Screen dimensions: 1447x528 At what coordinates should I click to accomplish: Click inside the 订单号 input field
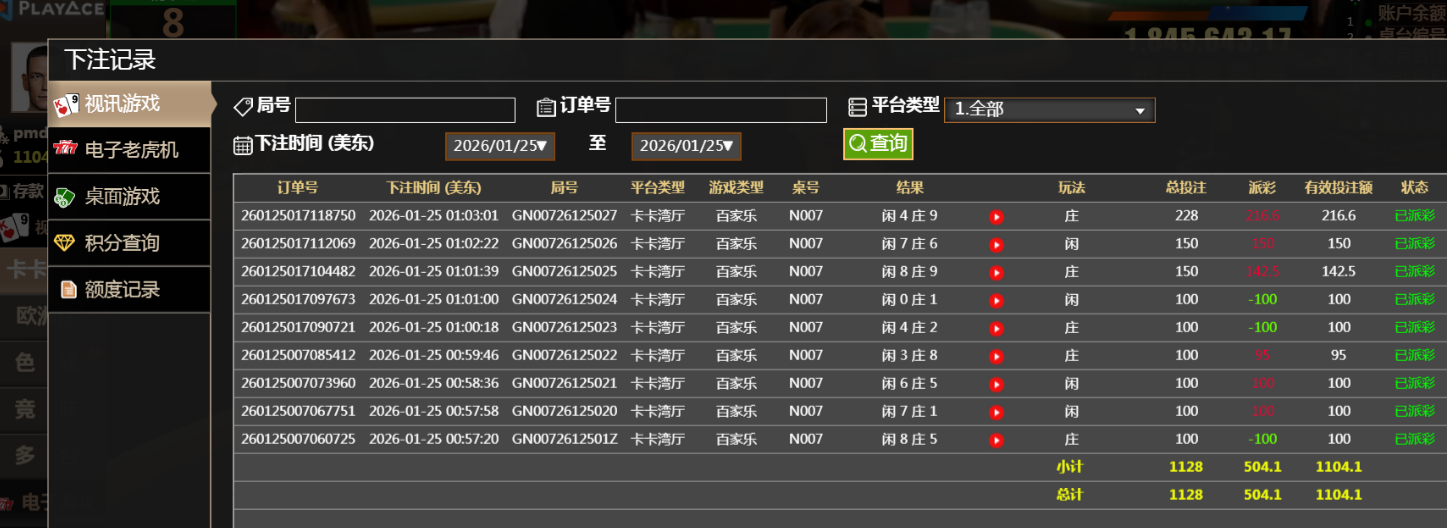[x=721, y=110]
